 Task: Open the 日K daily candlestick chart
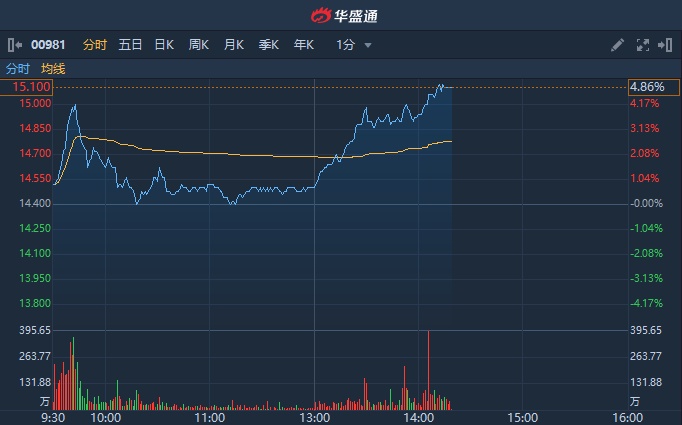(x=164, y=45)
